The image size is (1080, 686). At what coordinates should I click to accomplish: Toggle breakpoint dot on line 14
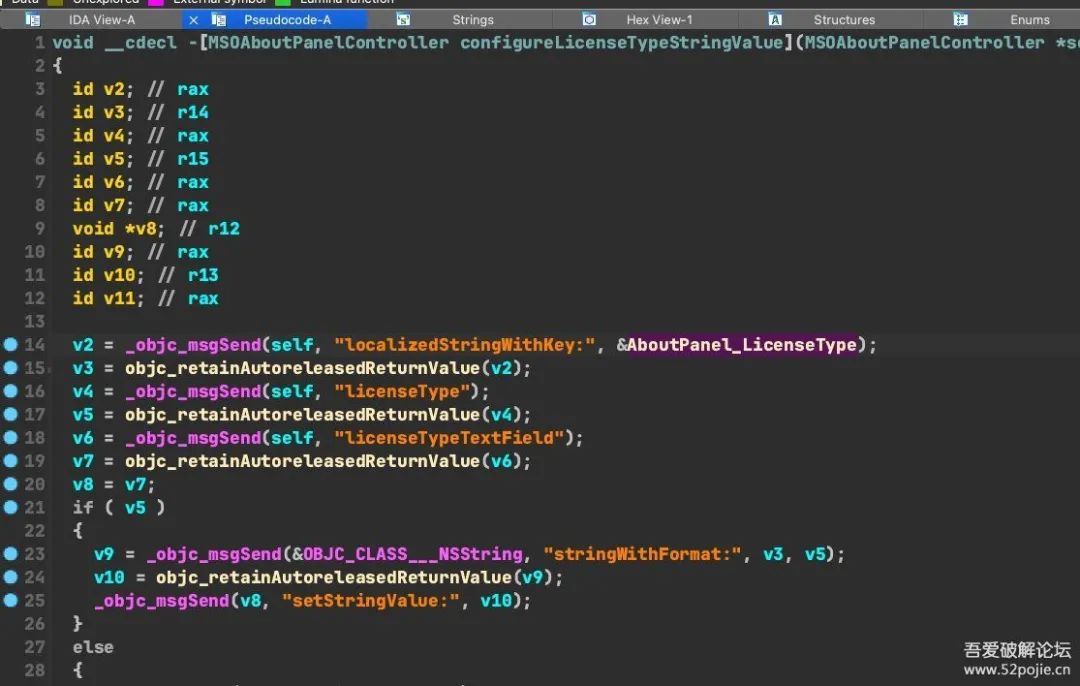(x=10, y=344)
